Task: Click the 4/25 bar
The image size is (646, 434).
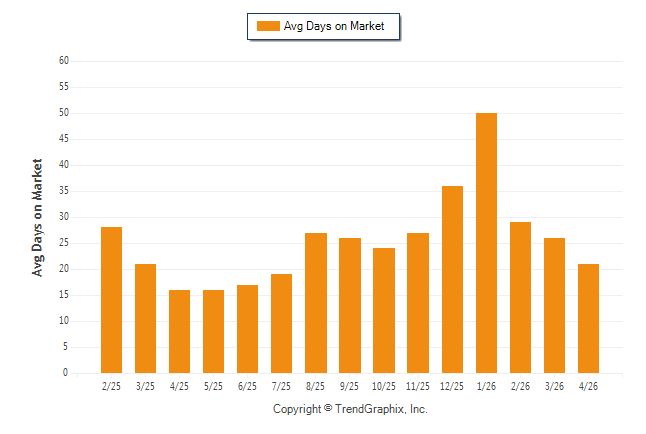Action: tap(179, 332)
